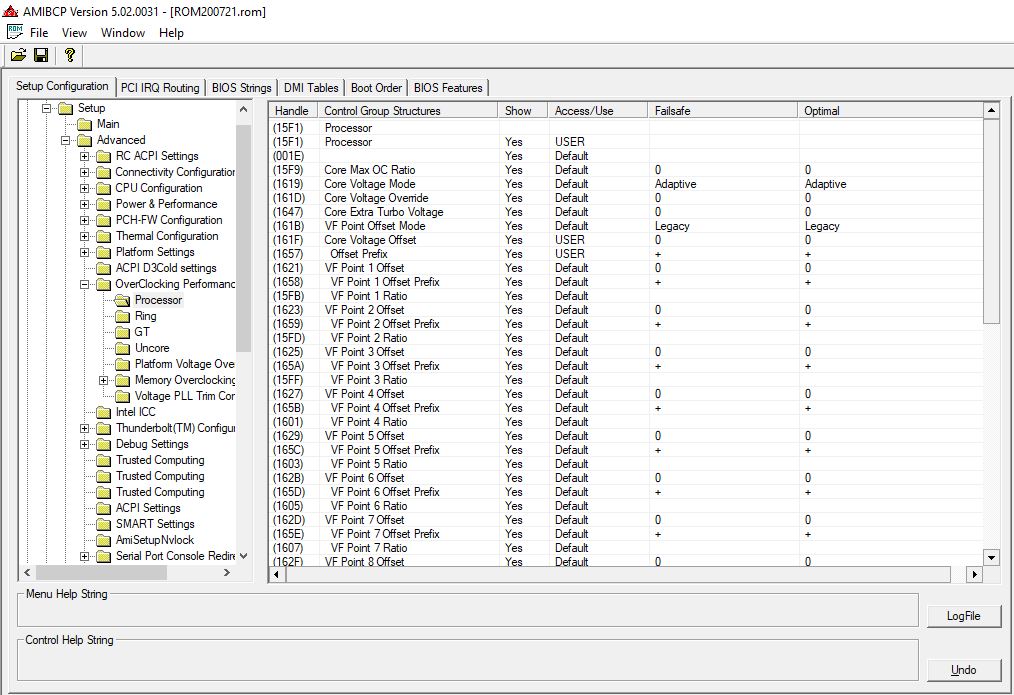Expand the Connectivity Configuration node
This screenshot has height=695, width=1014.
(85, 173)
